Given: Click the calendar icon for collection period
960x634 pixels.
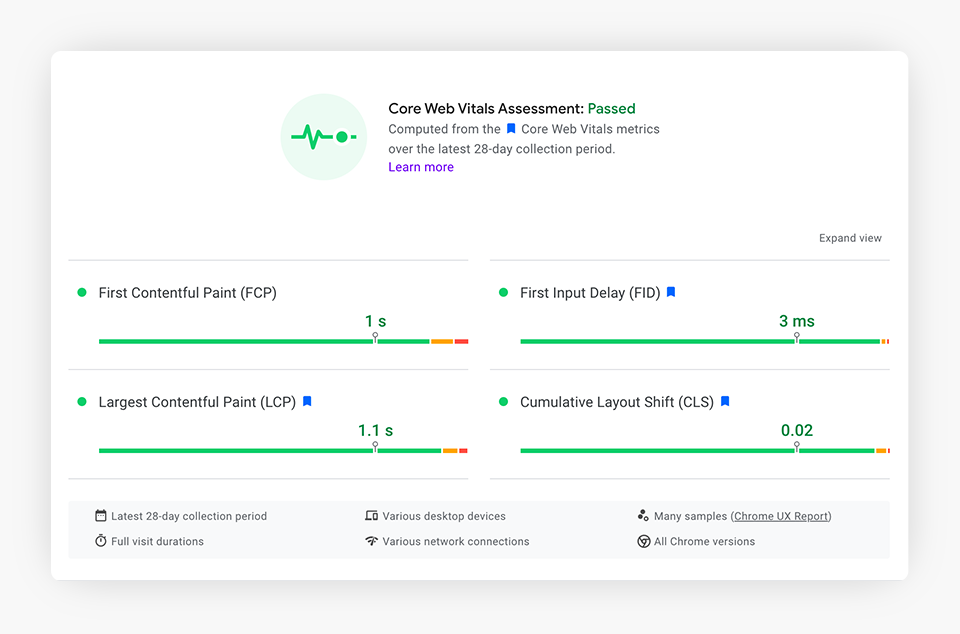Looking at the screenshot, I should coord(101,516).
